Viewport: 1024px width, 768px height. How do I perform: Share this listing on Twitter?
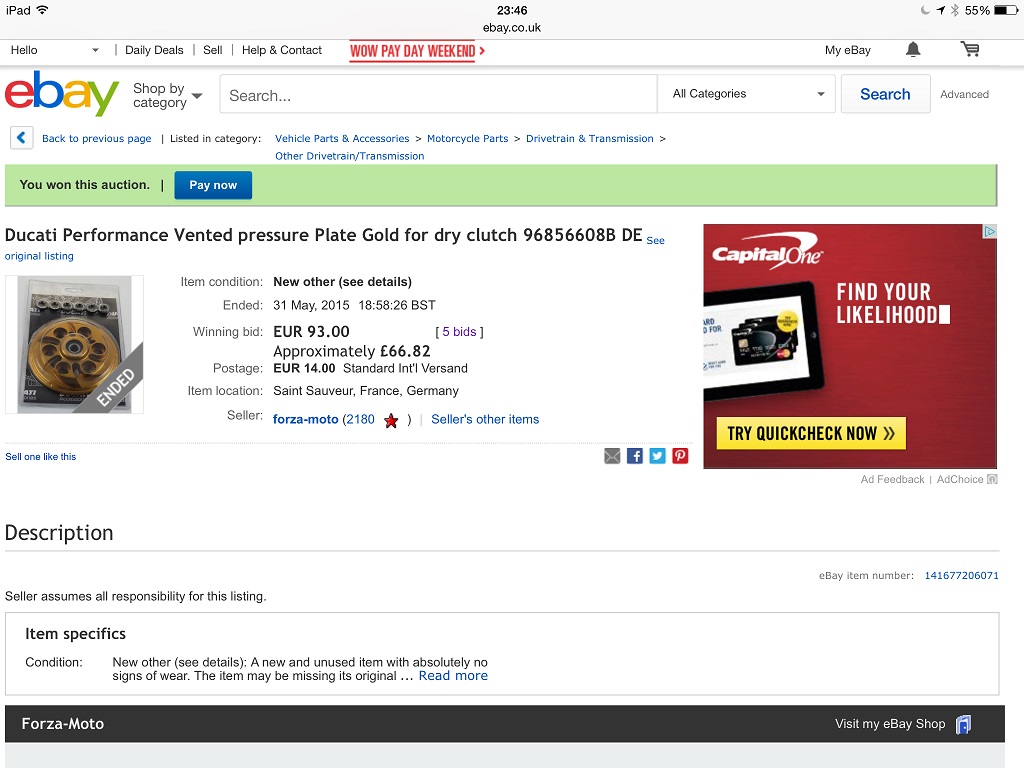click(x=658, y=456)
